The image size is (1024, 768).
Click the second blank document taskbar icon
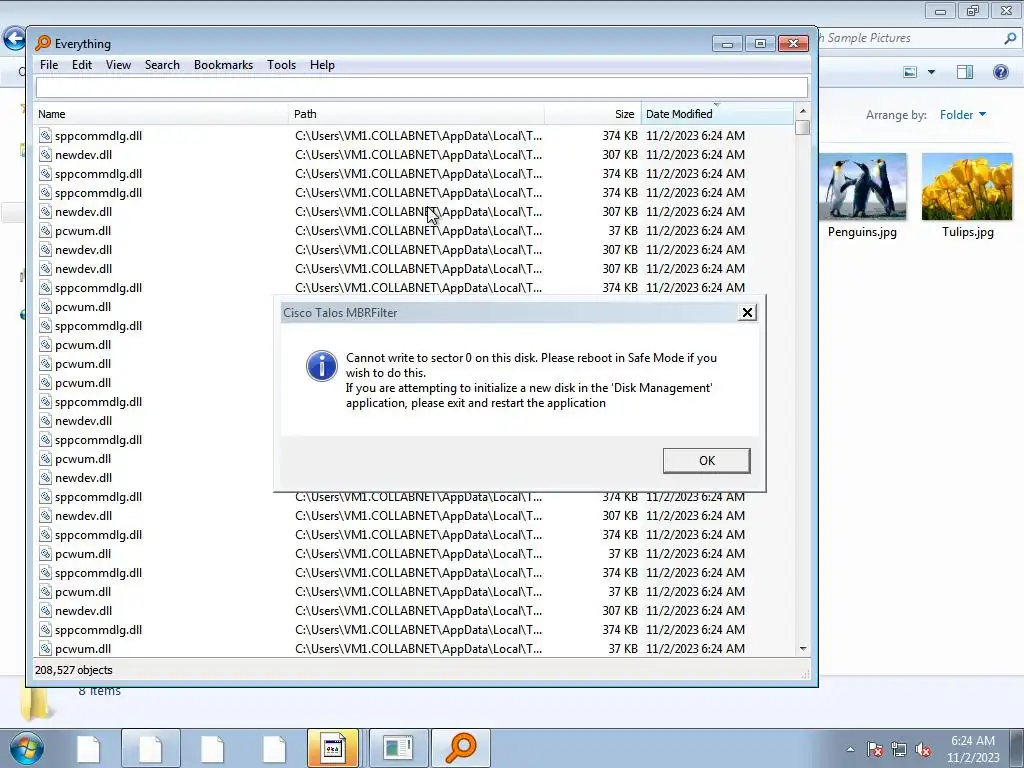tap(150, 749)
